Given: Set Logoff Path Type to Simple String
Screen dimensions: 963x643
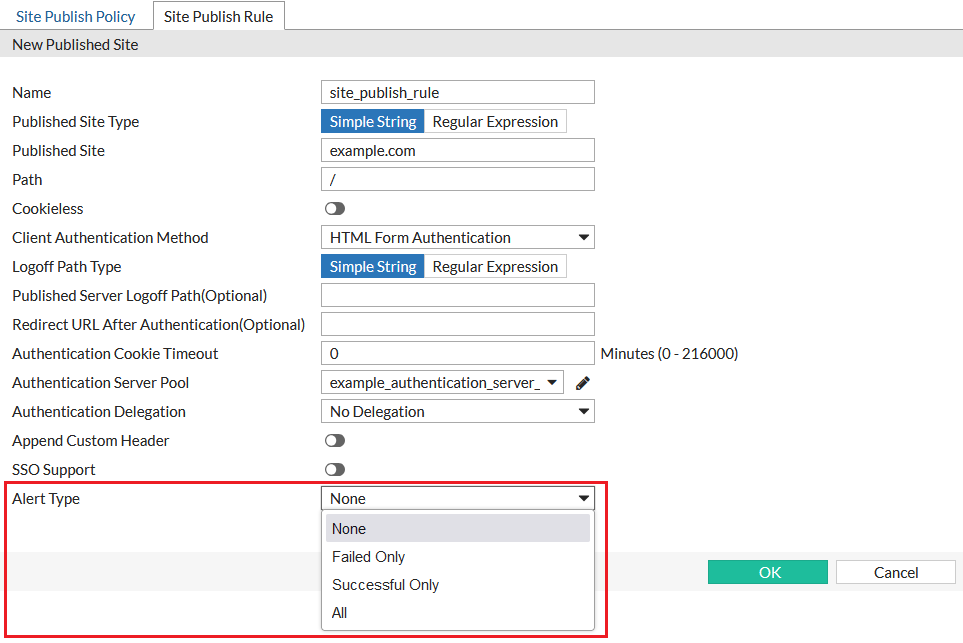Looking at the screenshot, I should click(x=373, y=267).
